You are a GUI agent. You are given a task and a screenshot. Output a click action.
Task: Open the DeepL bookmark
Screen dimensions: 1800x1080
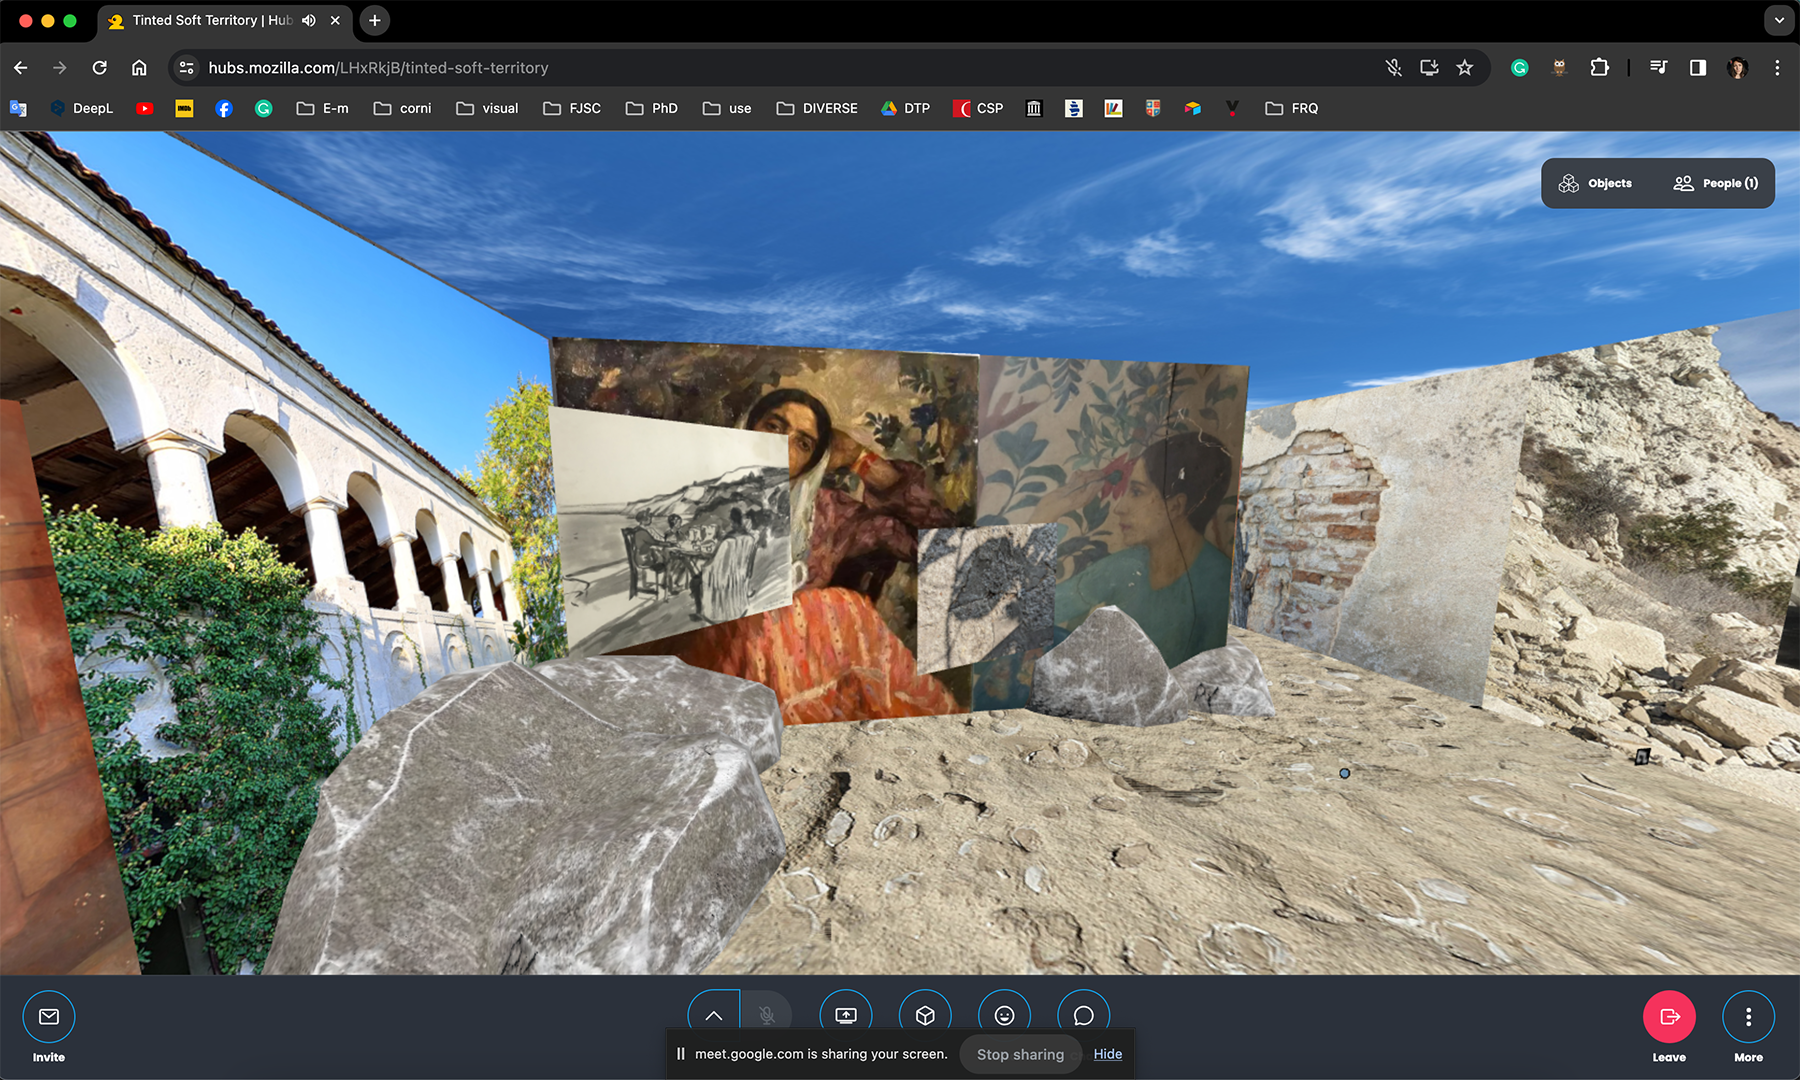[x=82, y=108]
